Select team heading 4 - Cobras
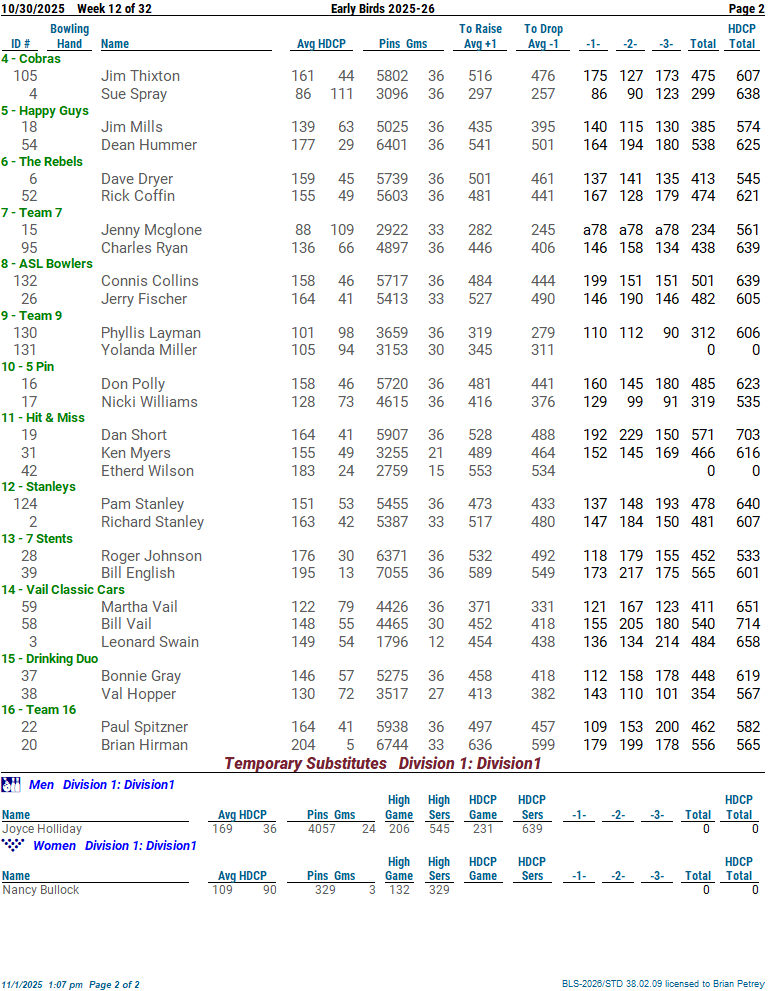The width and height of the screenshot is (768, 991). 30,59
